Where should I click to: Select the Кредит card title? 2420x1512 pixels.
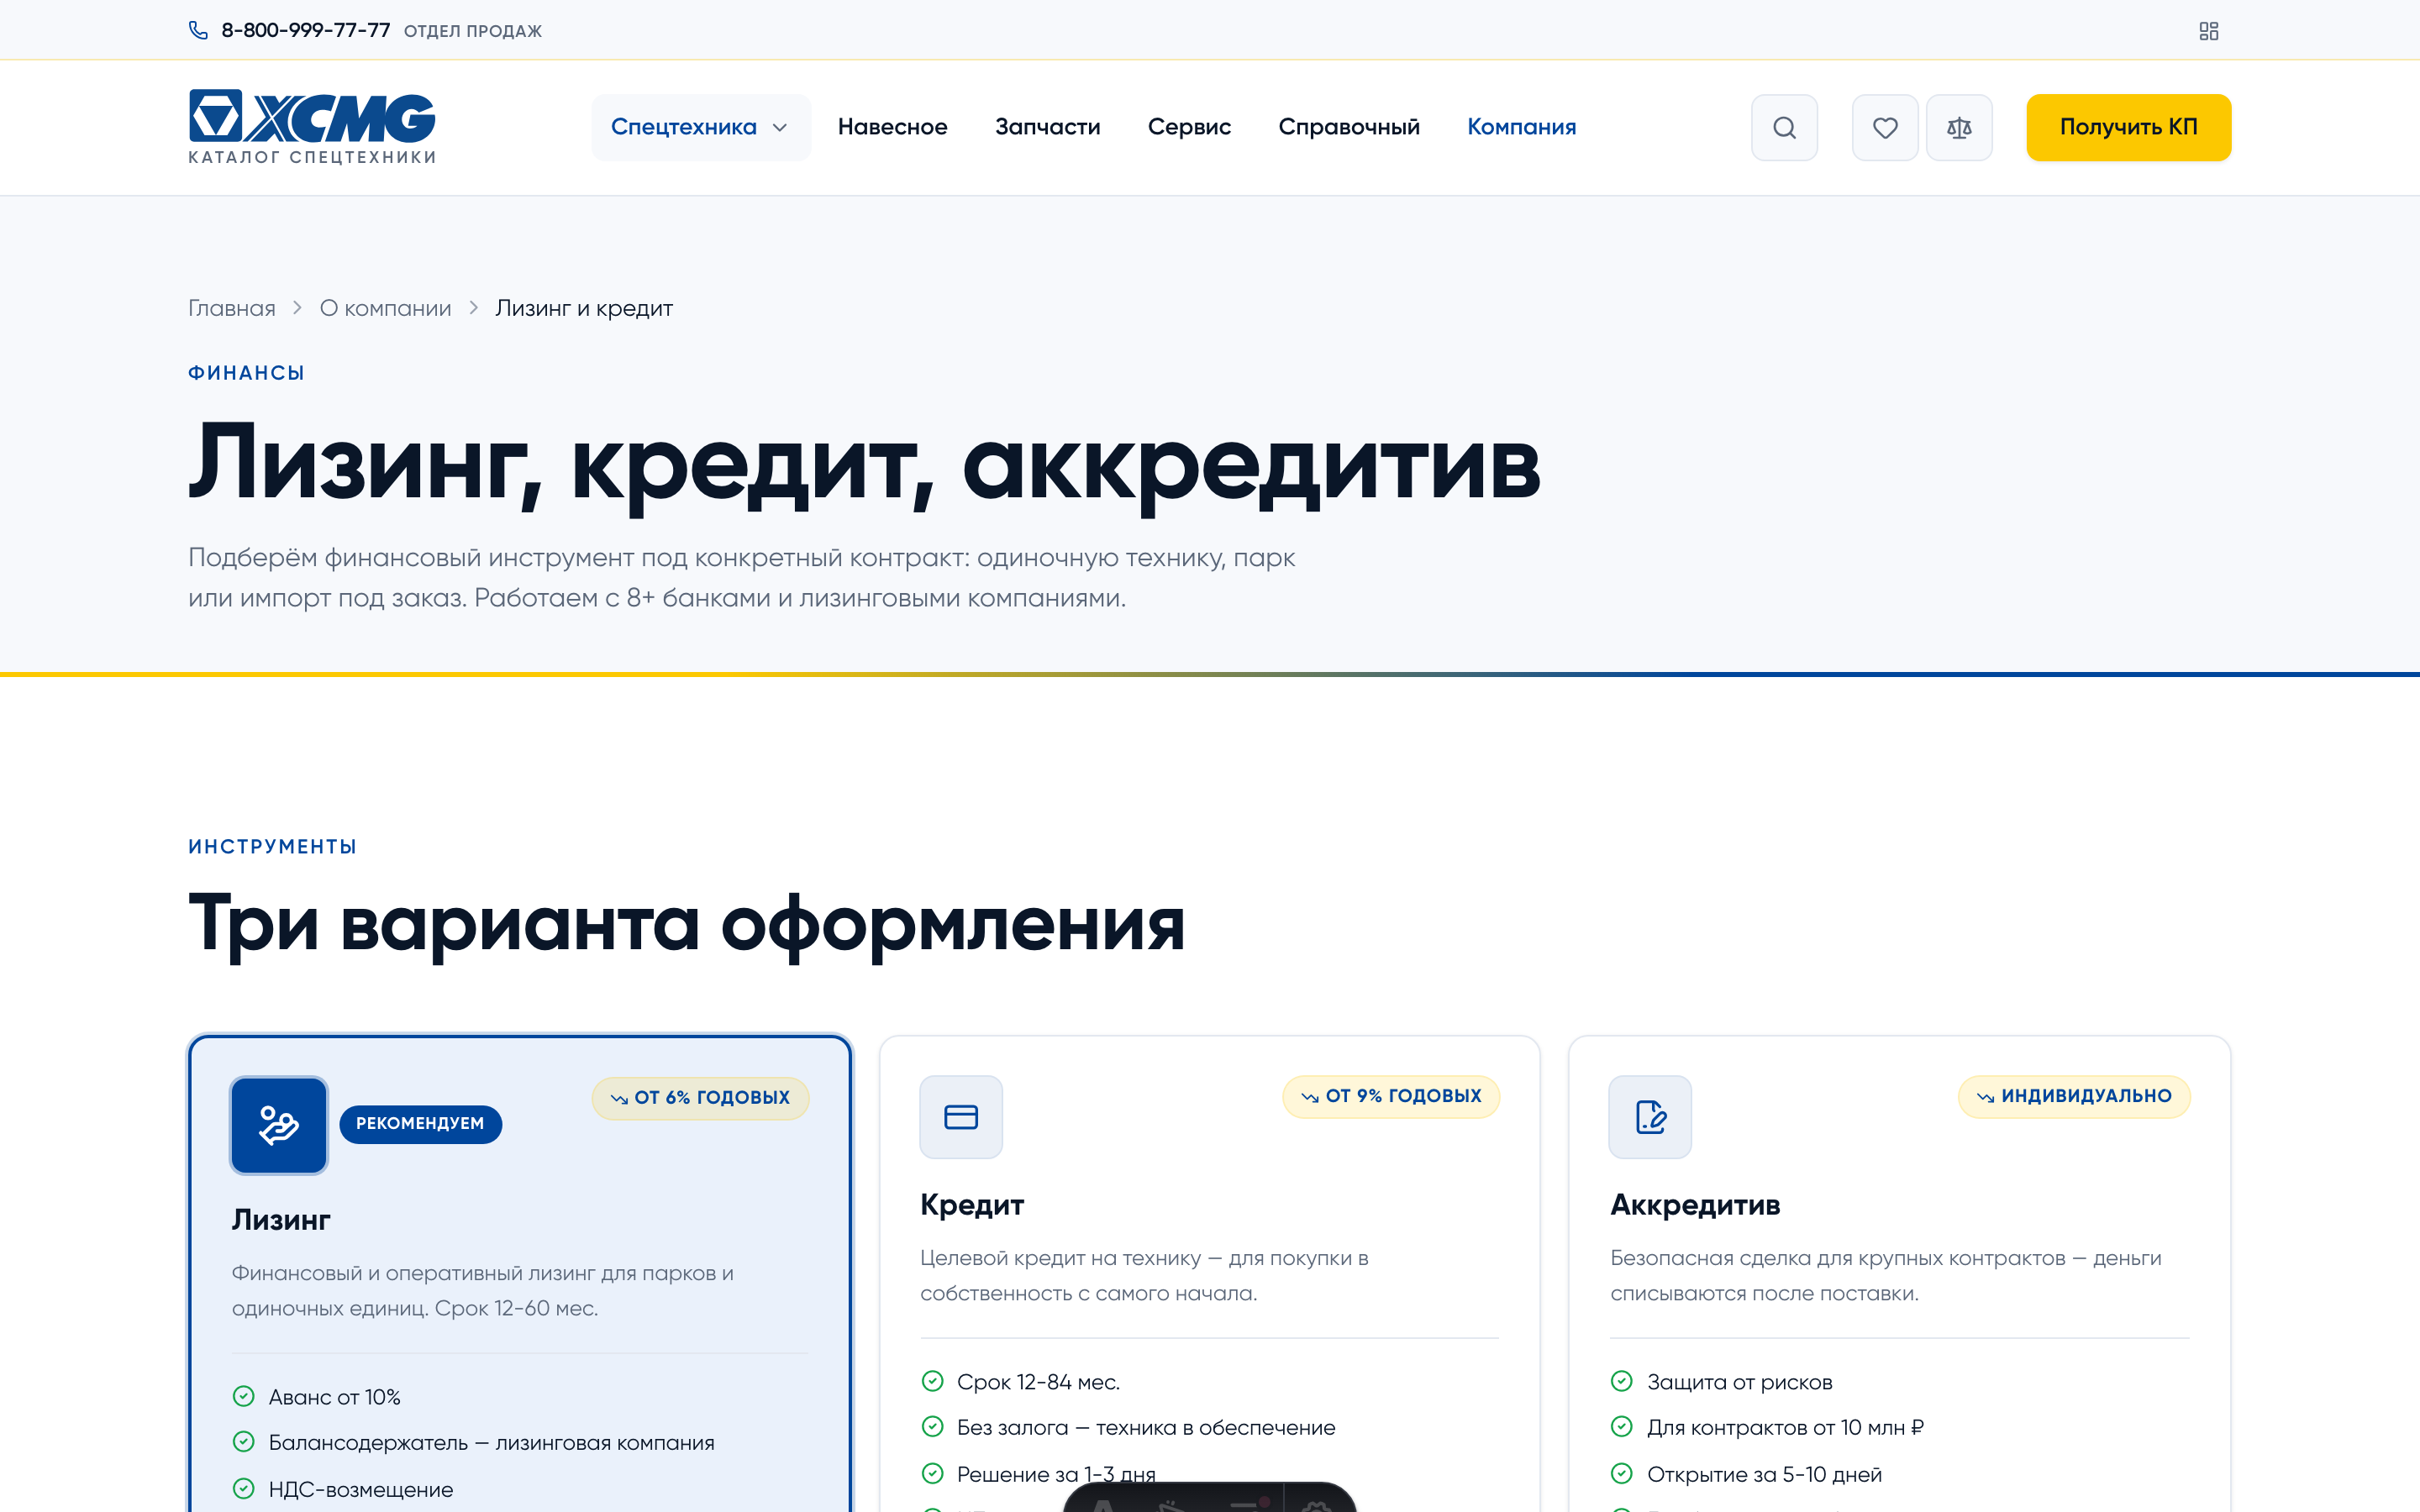(972, 1205)
